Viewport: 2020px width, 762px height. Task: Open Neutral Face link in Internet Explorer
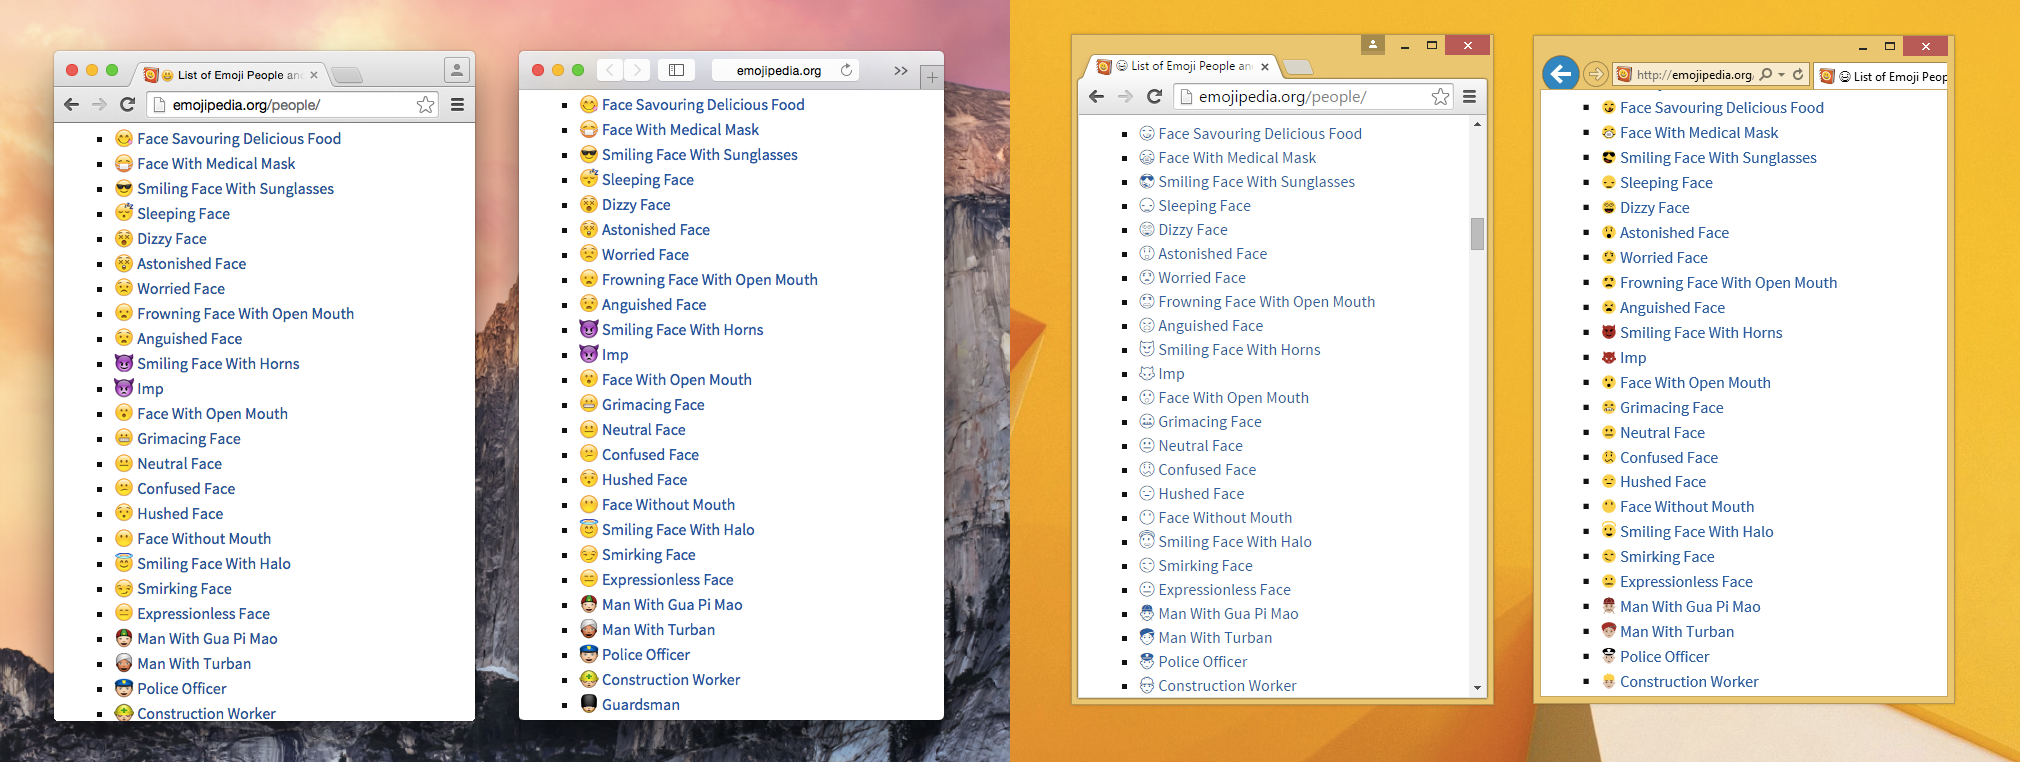1662,433
